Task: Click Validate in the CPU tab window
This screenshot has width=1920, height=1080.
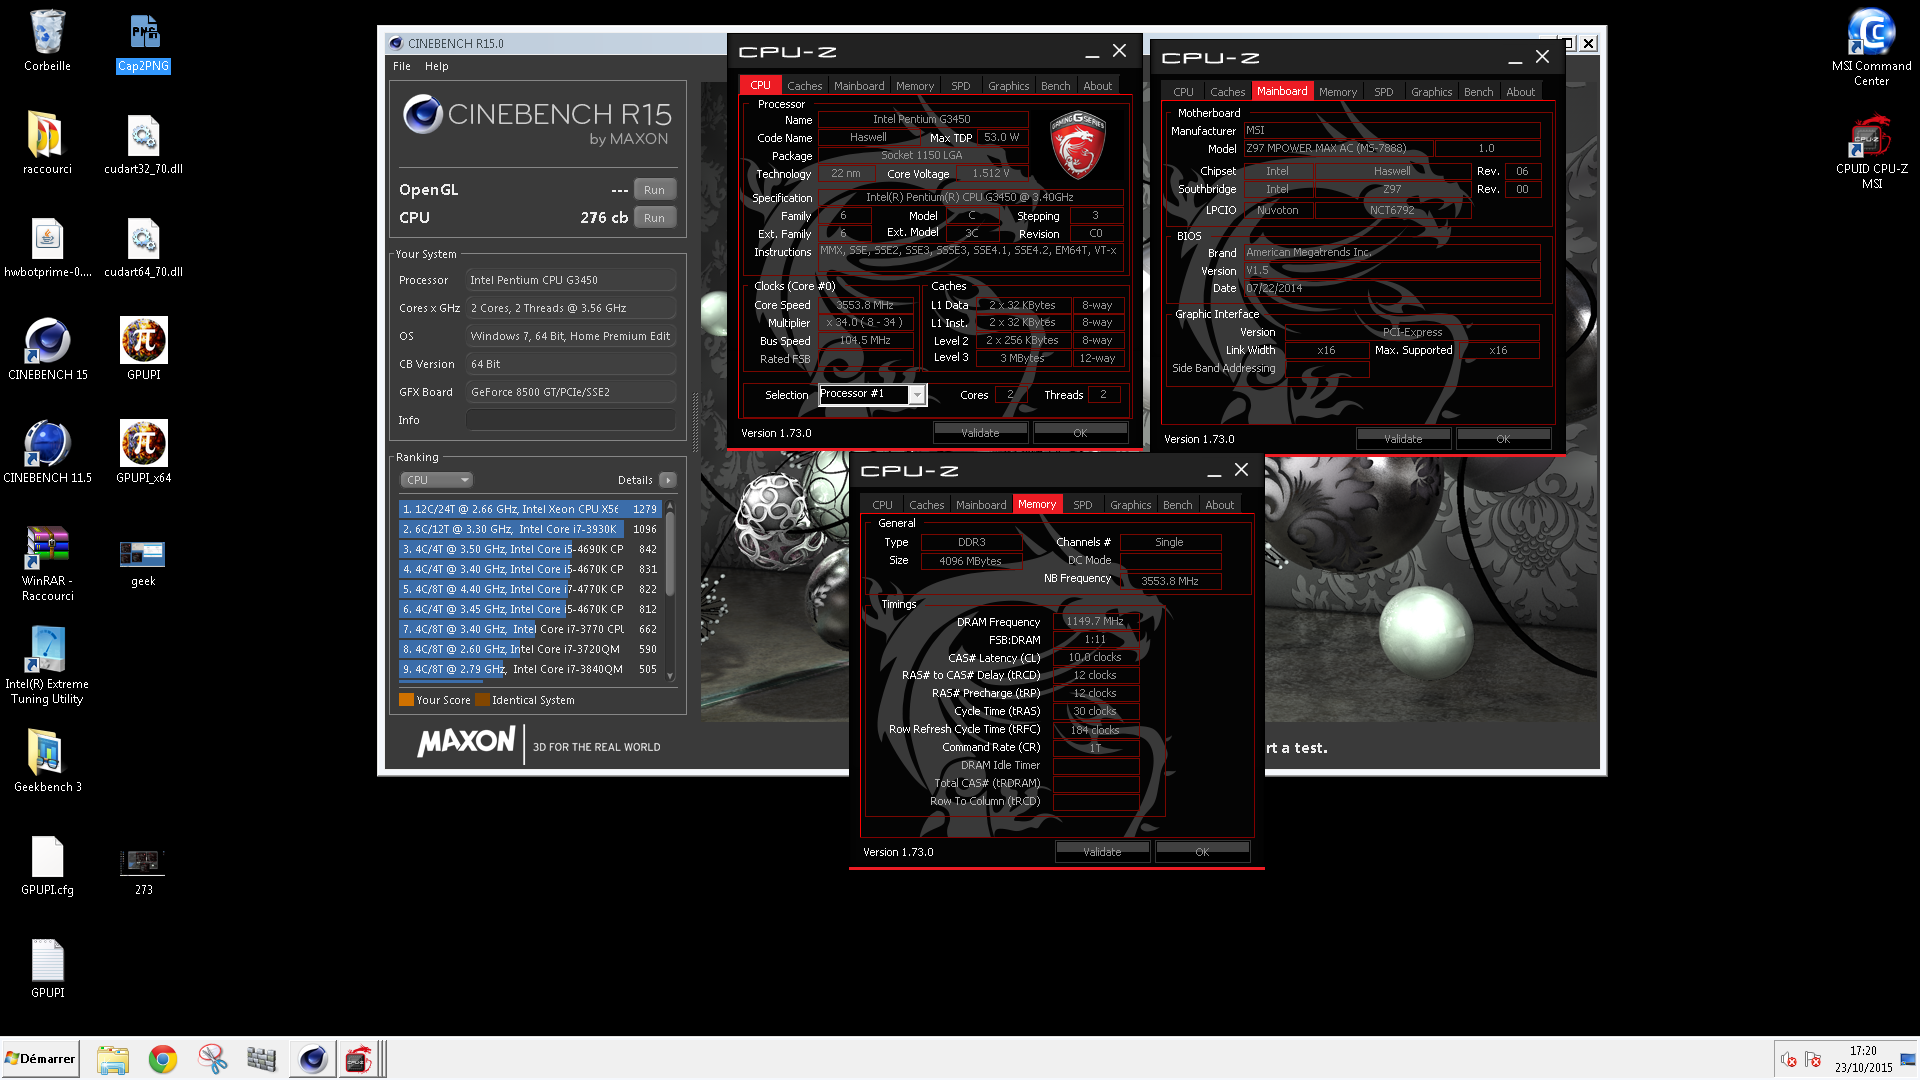Action: pyautogui.click(x=980, y=433)
